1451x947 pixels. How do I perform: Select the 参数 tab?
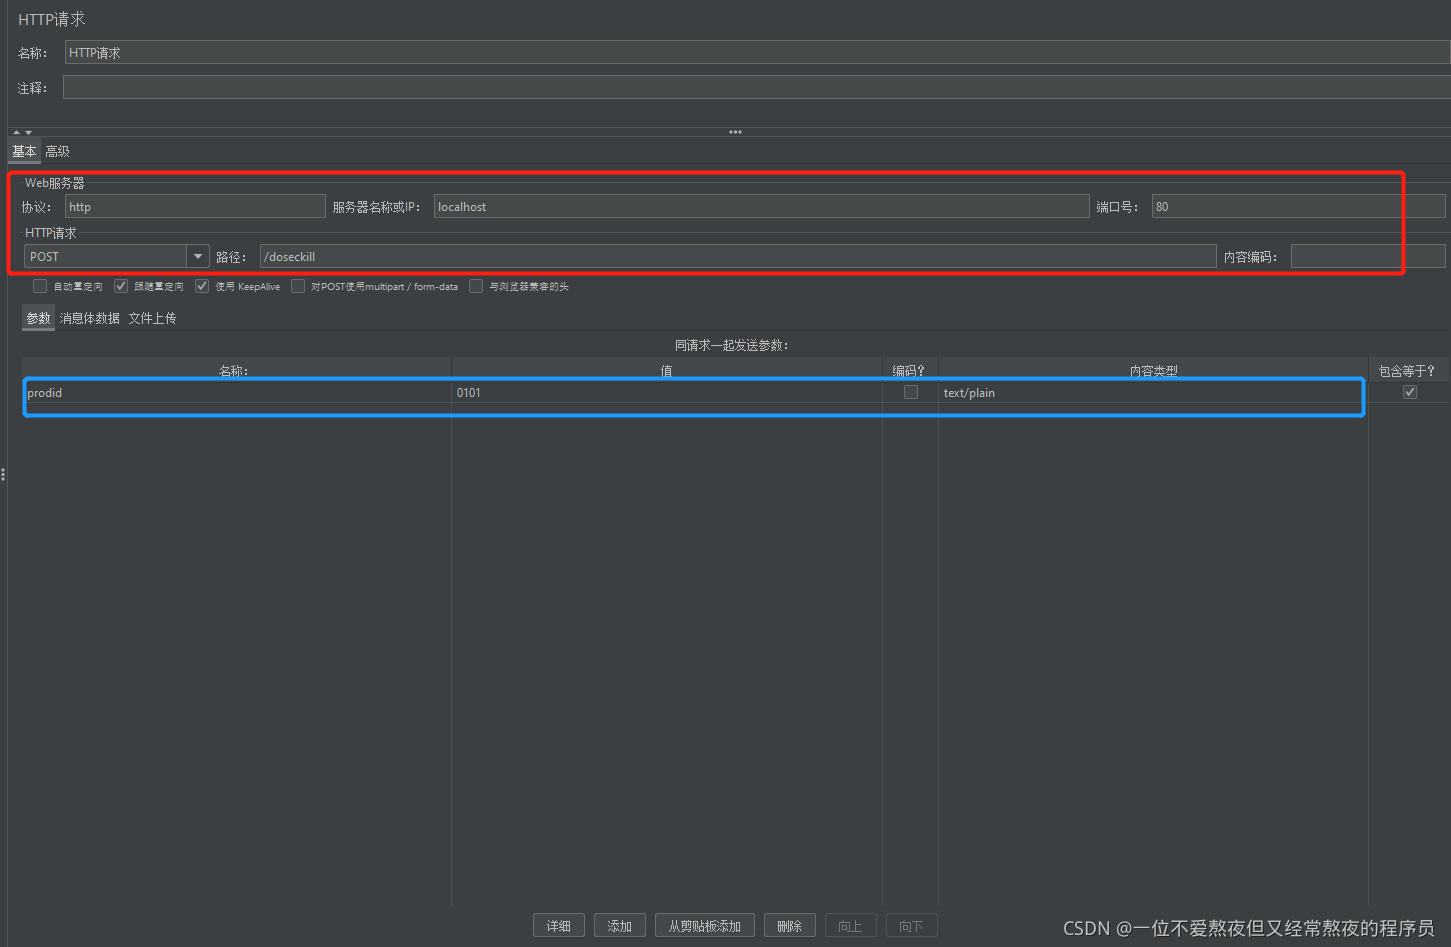(x=38, y=318)
